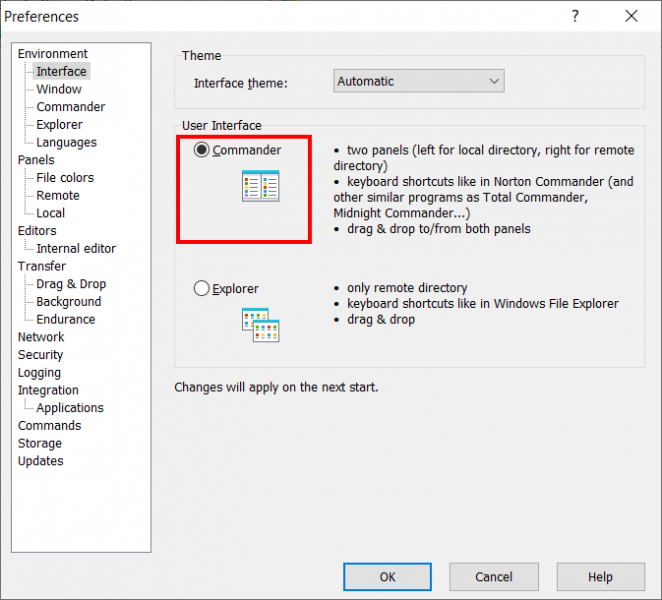Open the Panels tree category

36,160
